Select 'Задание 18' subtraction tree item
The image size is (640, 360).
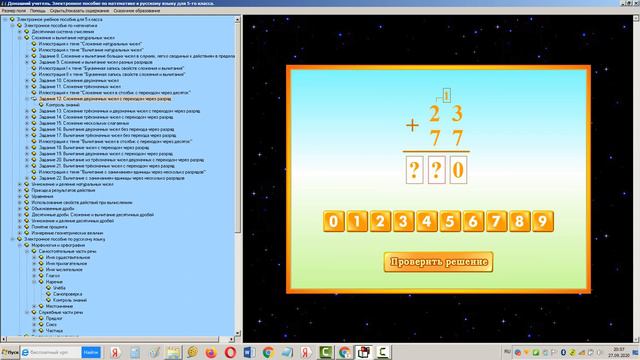(94, 147)
